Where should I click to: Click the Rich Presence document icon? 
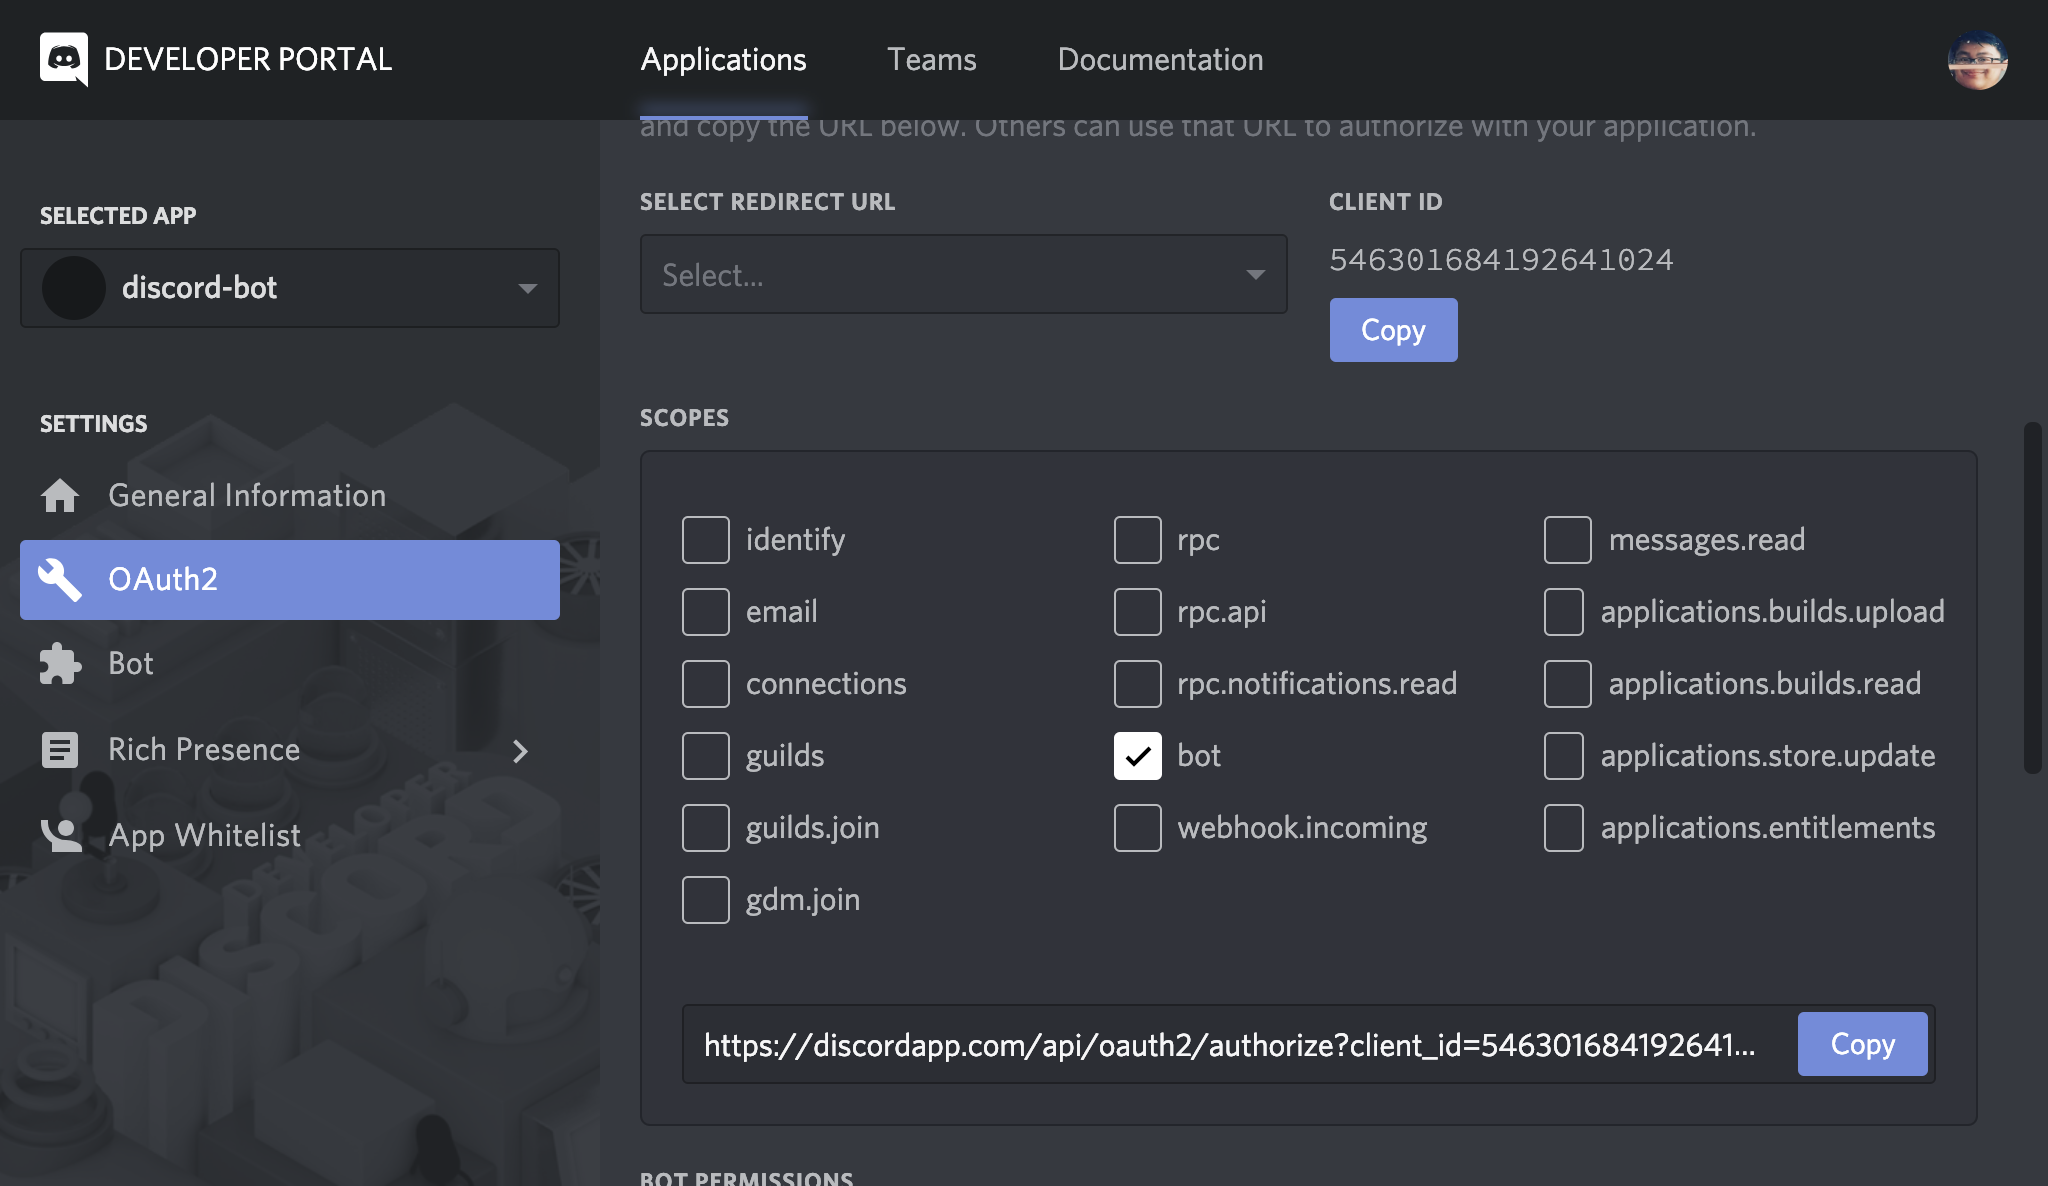(58, 747)
